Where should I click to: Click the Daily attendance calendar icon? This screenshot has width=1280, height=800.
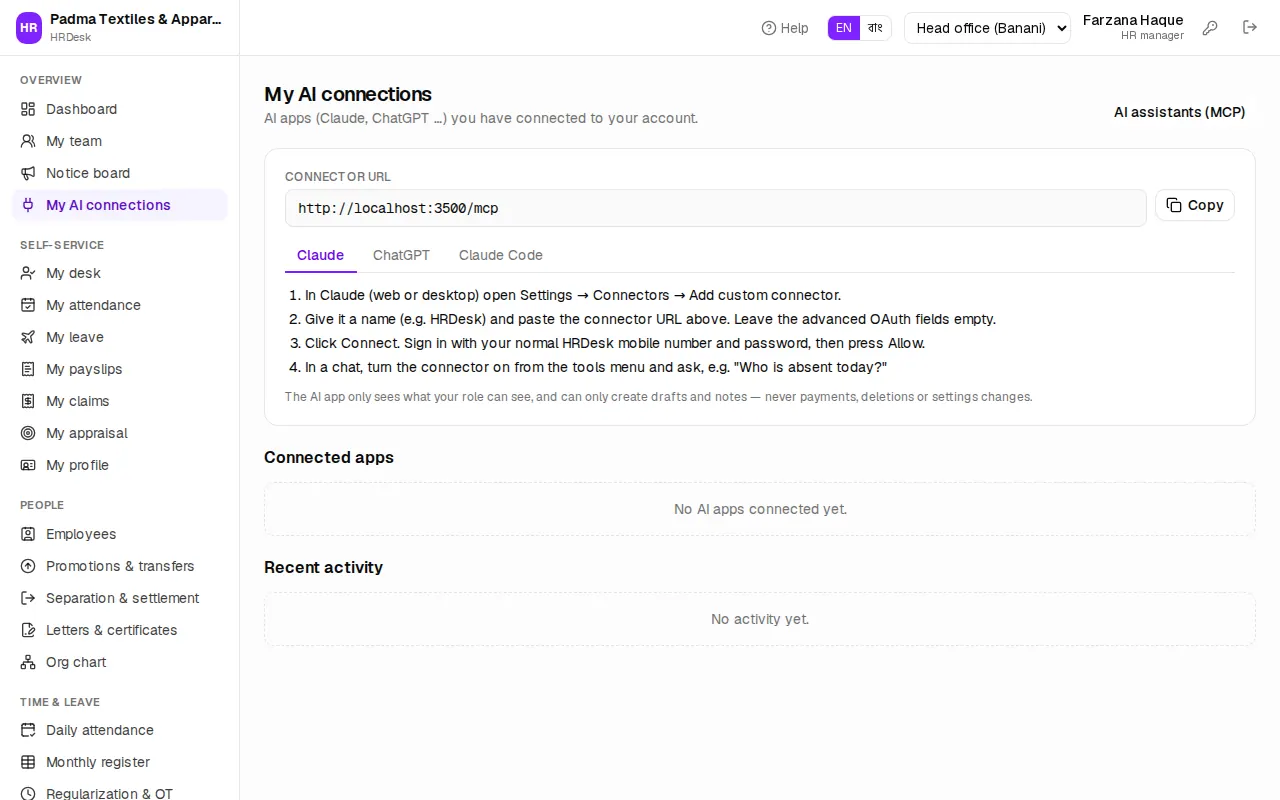click(28, 730)
